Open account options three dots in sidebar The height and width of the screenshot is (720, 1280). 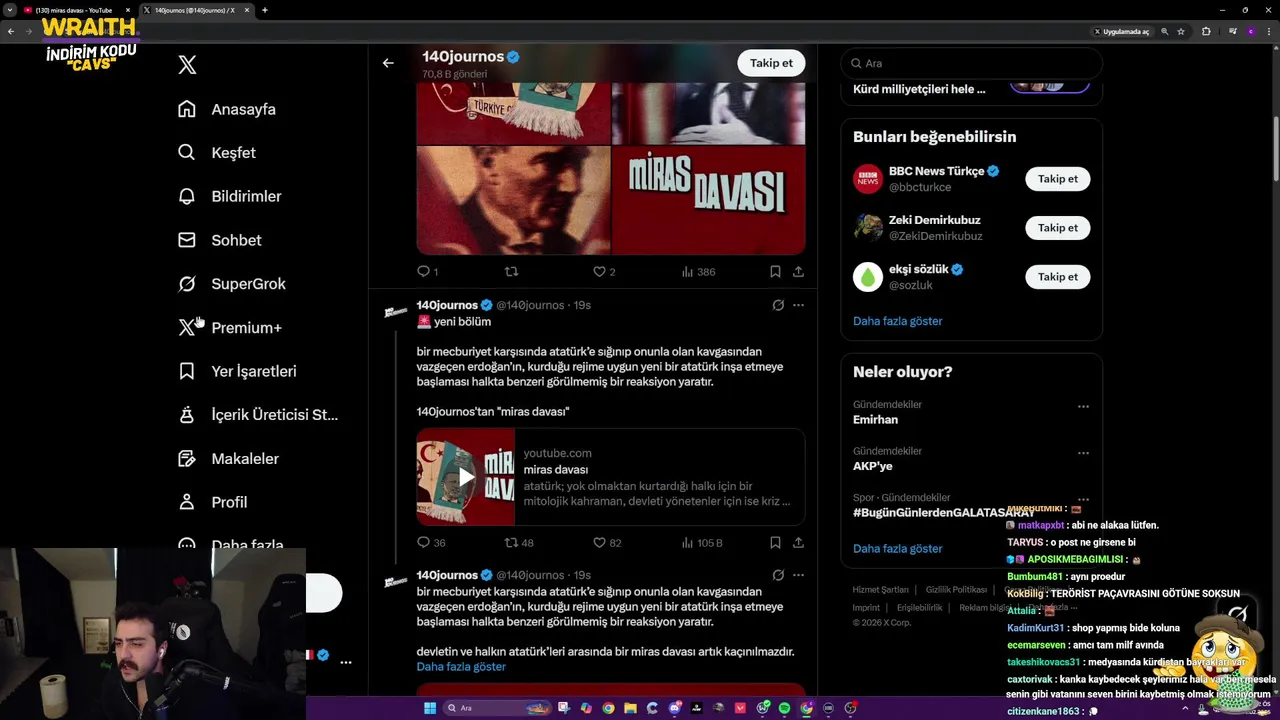pyautogui.click(x=345, y=662)
